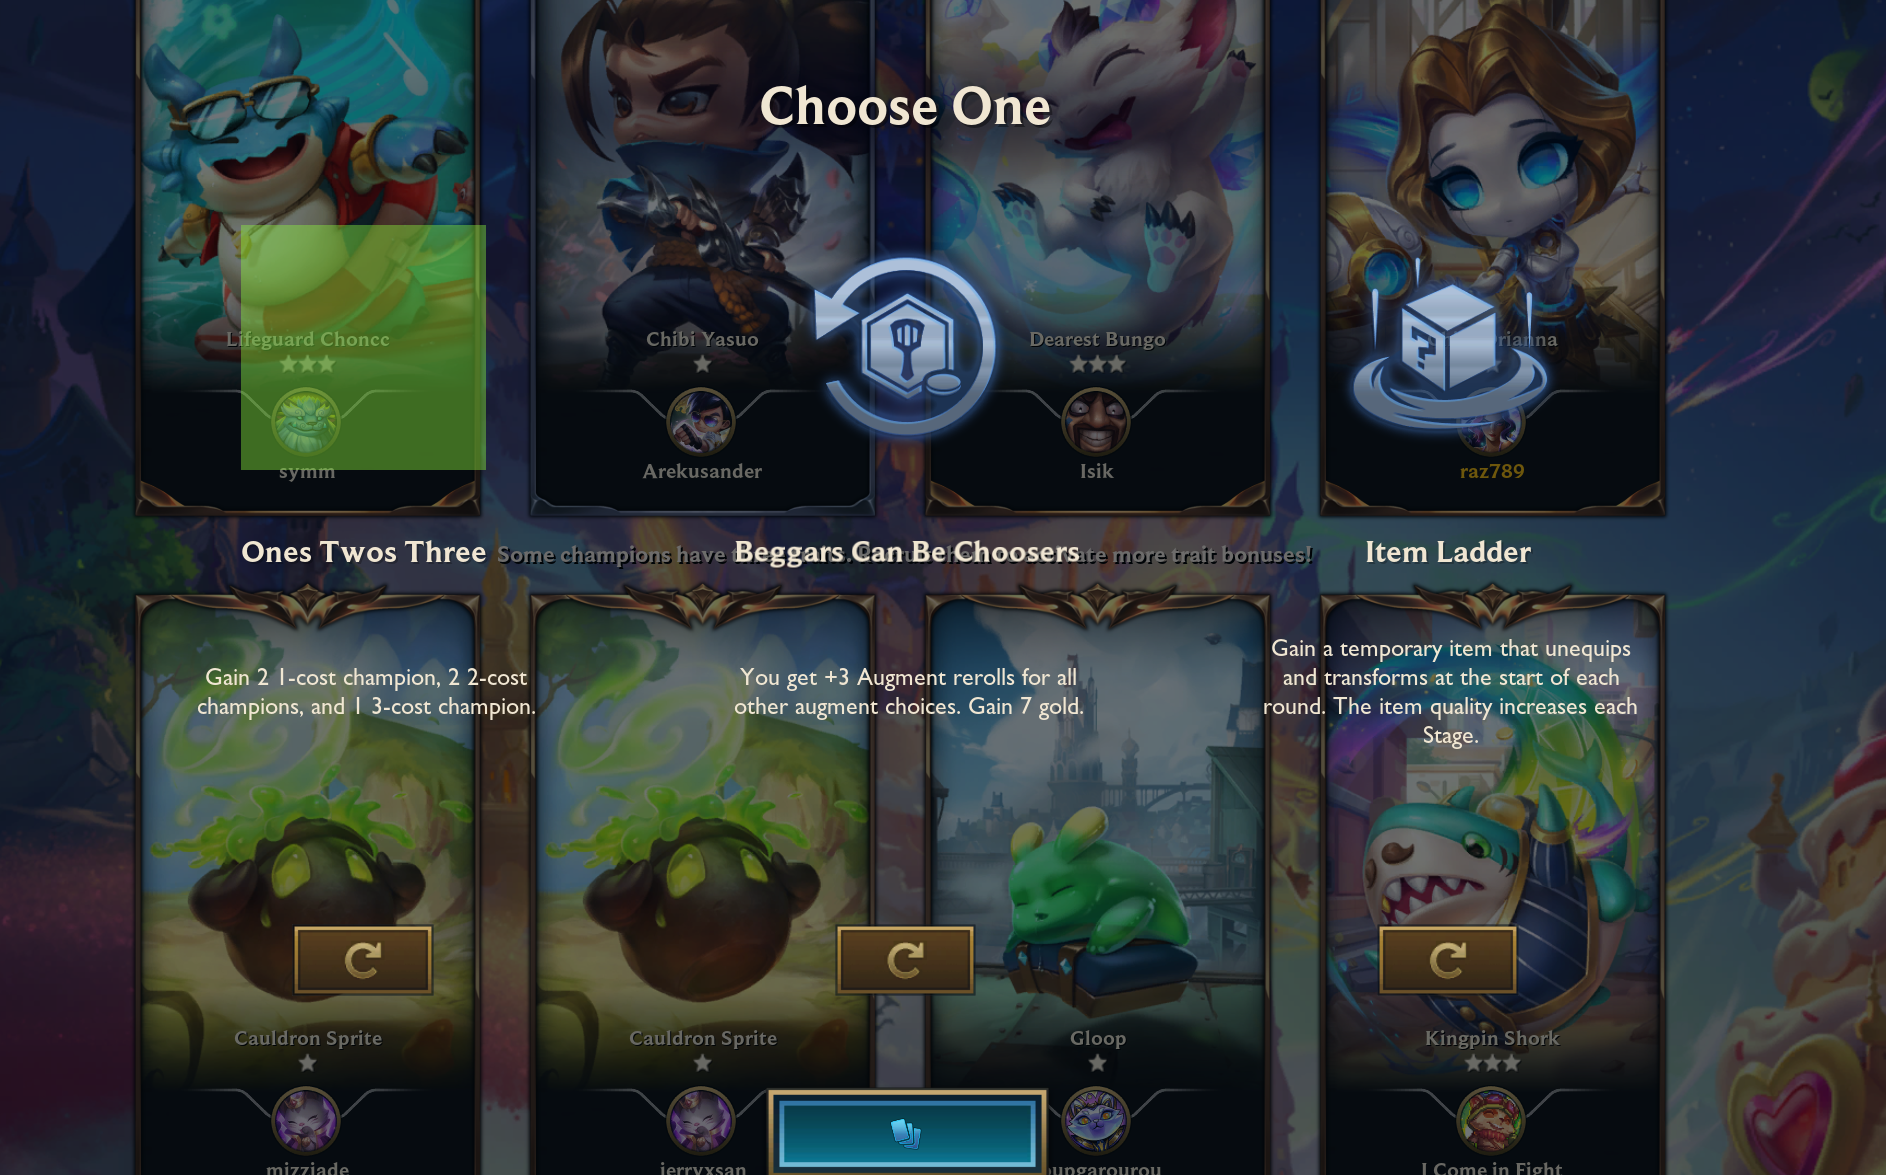The image size is (1886, 1175).
Task: Click the spatula augment reroll emblem
Action: 905,346
